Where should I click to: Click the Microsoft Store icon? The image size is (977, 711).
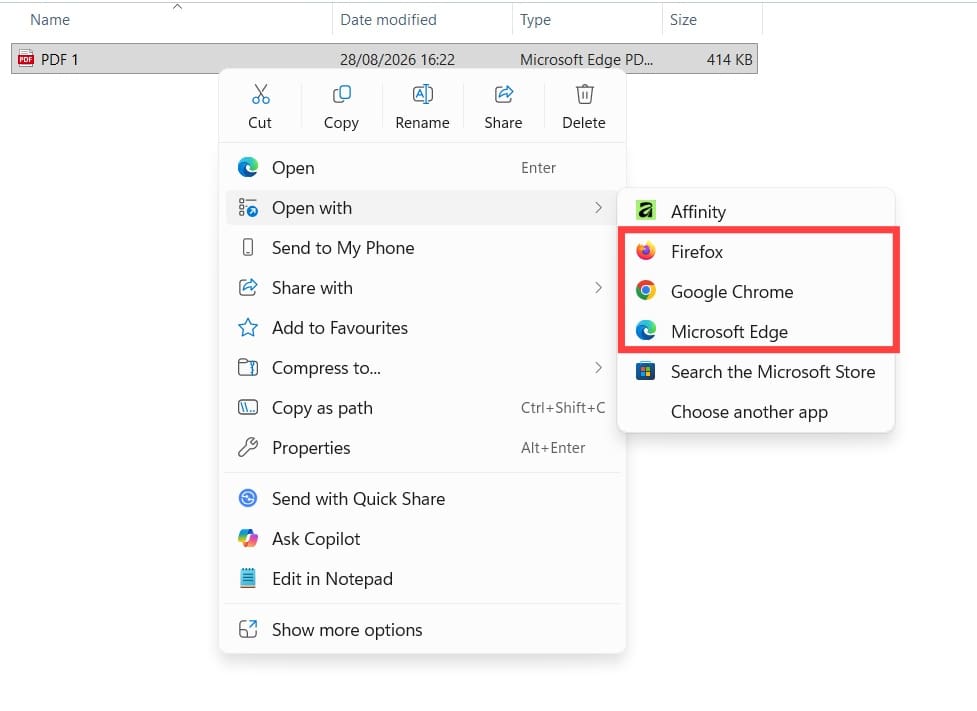click(646, 371)
